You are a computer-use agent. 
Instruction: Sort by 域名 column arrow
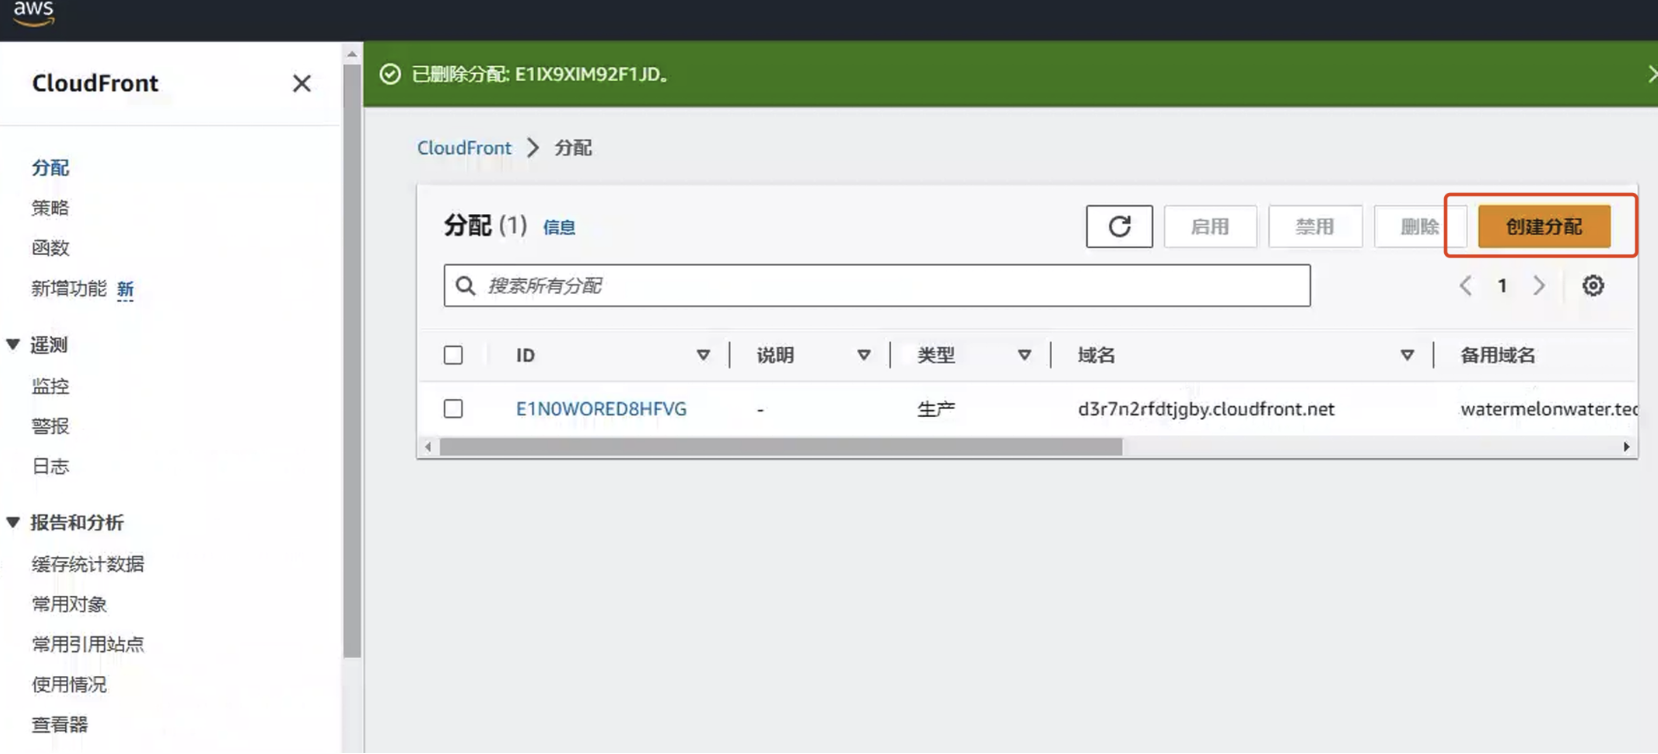point(1407,355)
